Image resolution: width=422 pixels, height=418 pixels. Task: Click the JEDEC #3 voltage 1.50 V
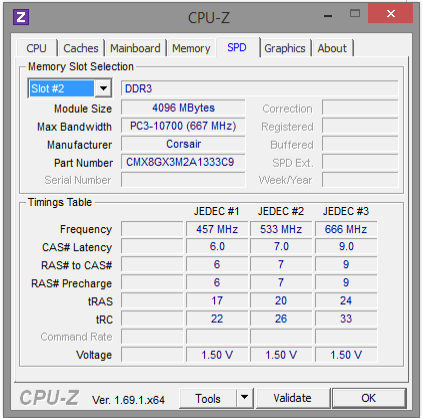346,355
